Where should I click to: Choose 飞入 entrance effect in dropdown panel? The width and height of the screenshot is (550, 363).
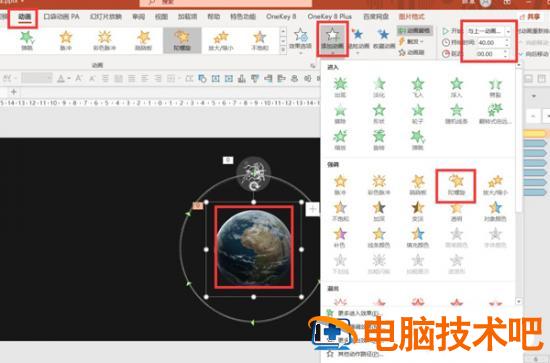coord(418,87)
